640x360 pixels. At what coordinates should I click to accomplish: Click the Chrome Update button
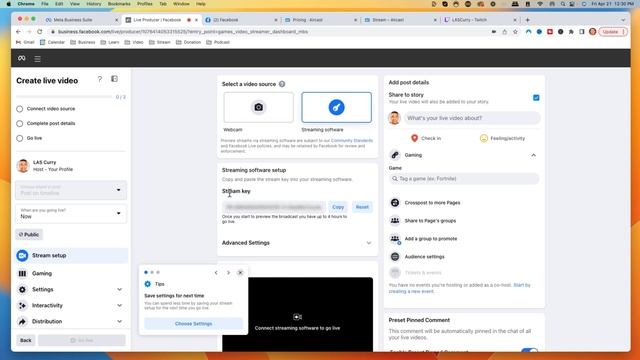613,32
